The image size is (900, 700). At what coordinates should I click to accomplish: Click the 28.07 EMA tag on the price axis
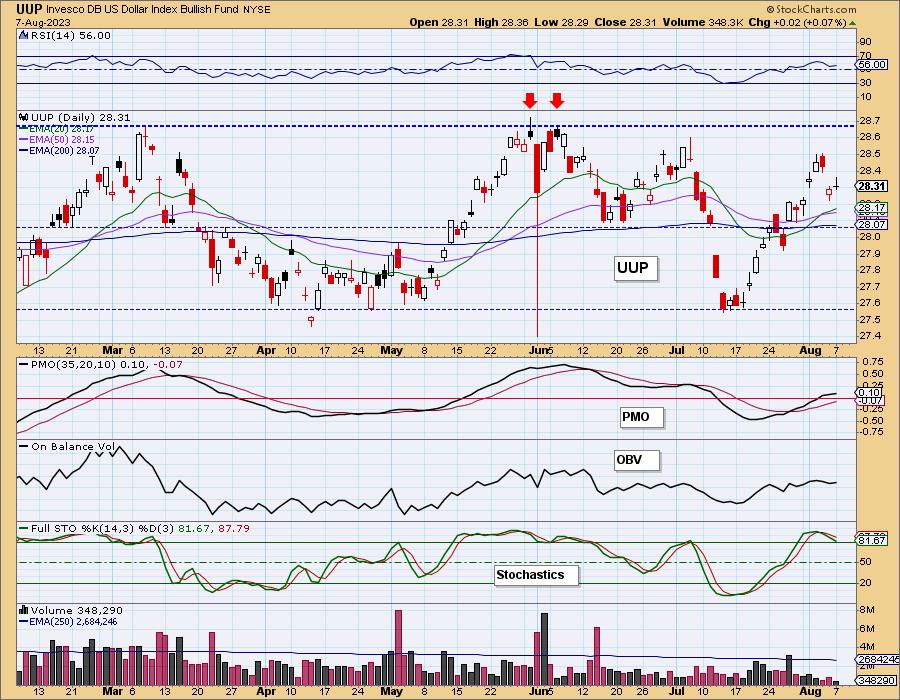(x=872, y=224)
